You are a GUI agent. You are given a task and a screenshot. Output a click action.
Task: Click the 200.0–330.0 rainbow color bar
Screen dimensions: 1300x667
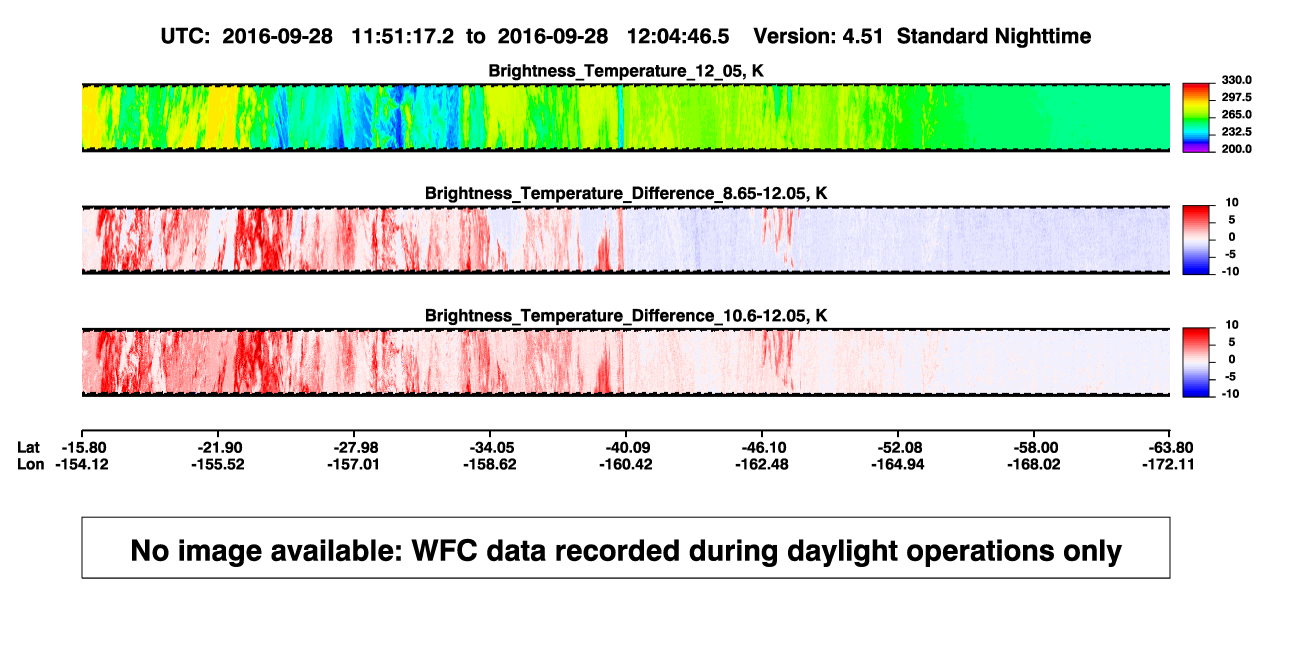(x=1198, y=117)
